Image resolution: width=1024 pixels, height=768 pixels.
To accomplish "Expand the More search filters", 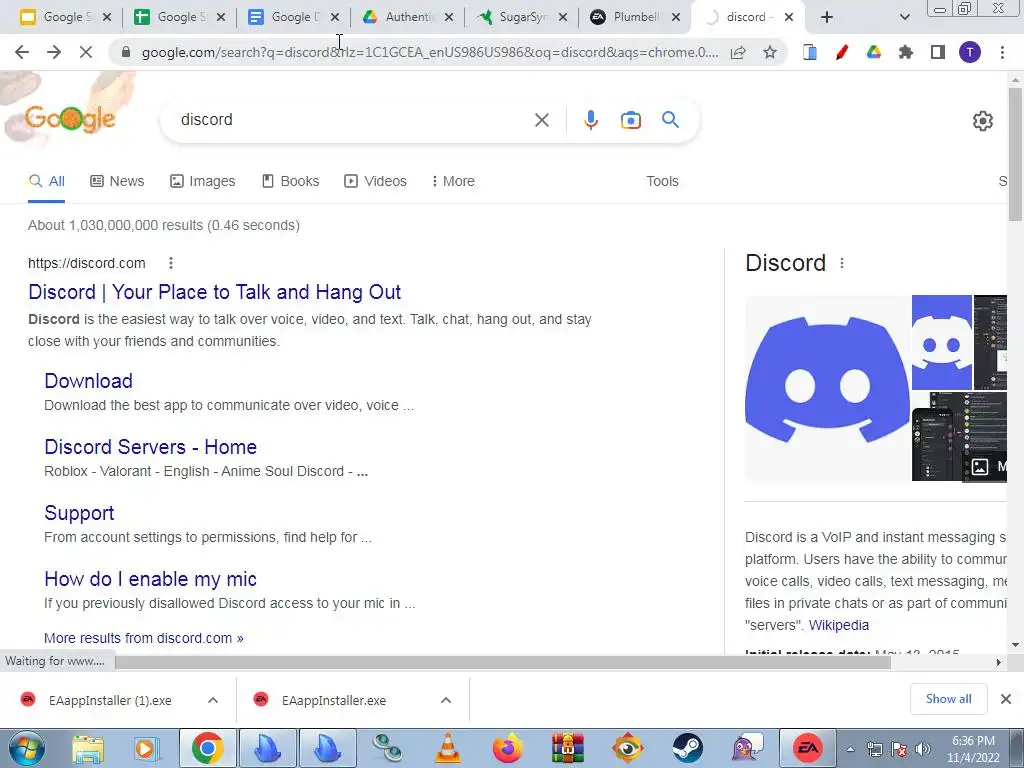I will (x=453, y=181).
